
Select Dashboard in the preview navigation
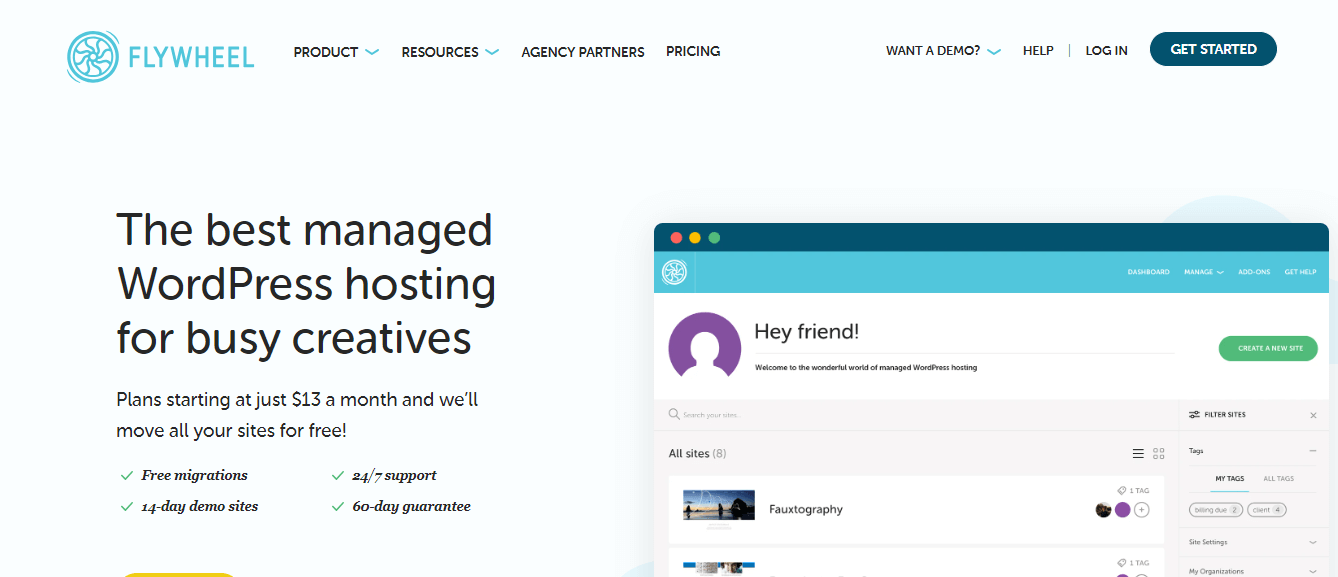click(1148, 272)
